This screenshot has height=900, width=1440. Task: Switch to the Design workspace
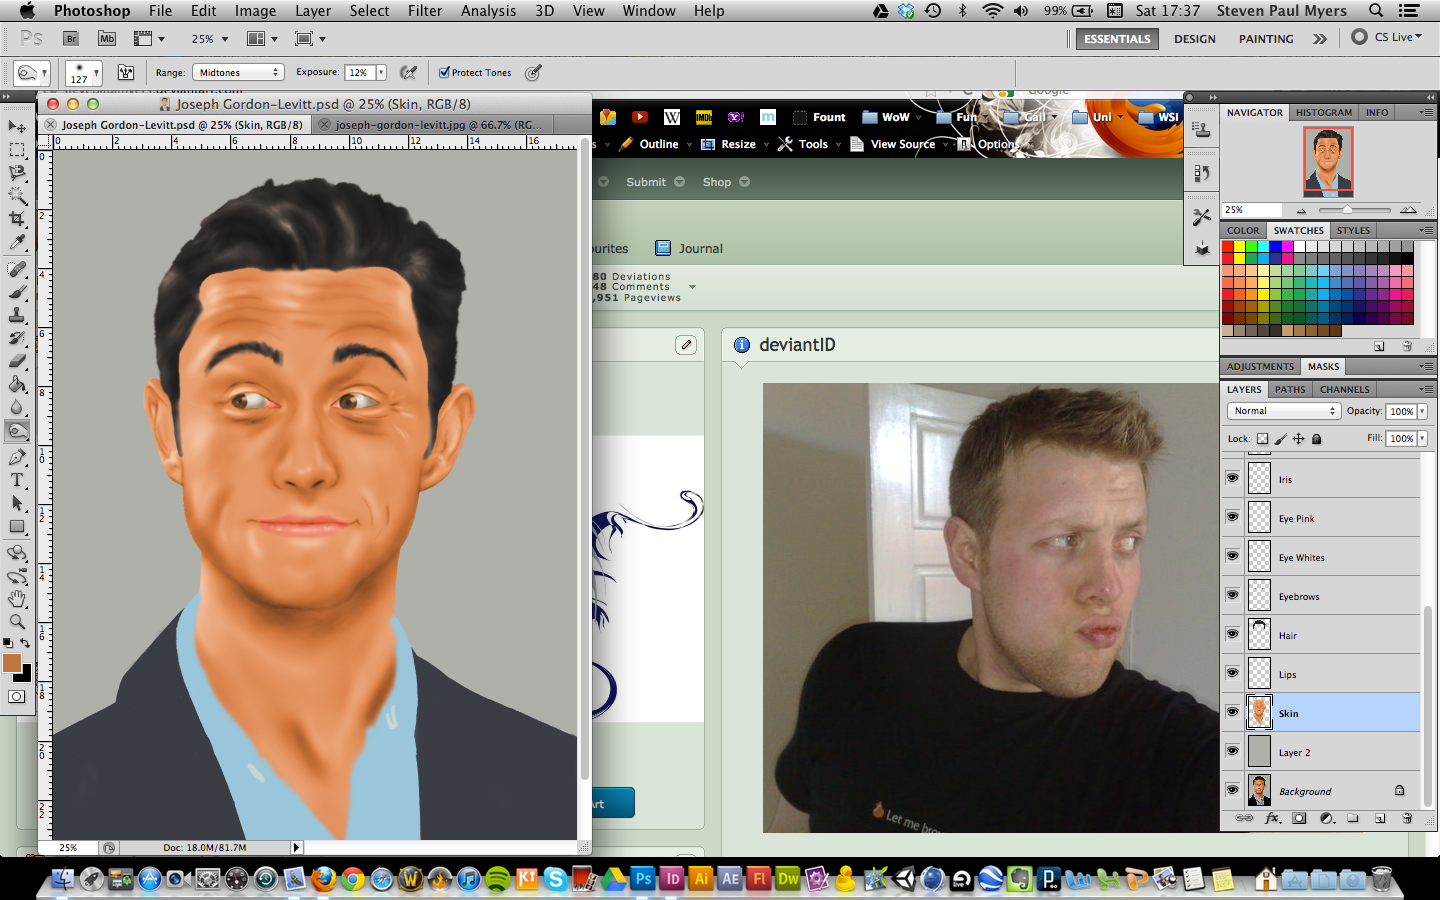(1195, 39)
